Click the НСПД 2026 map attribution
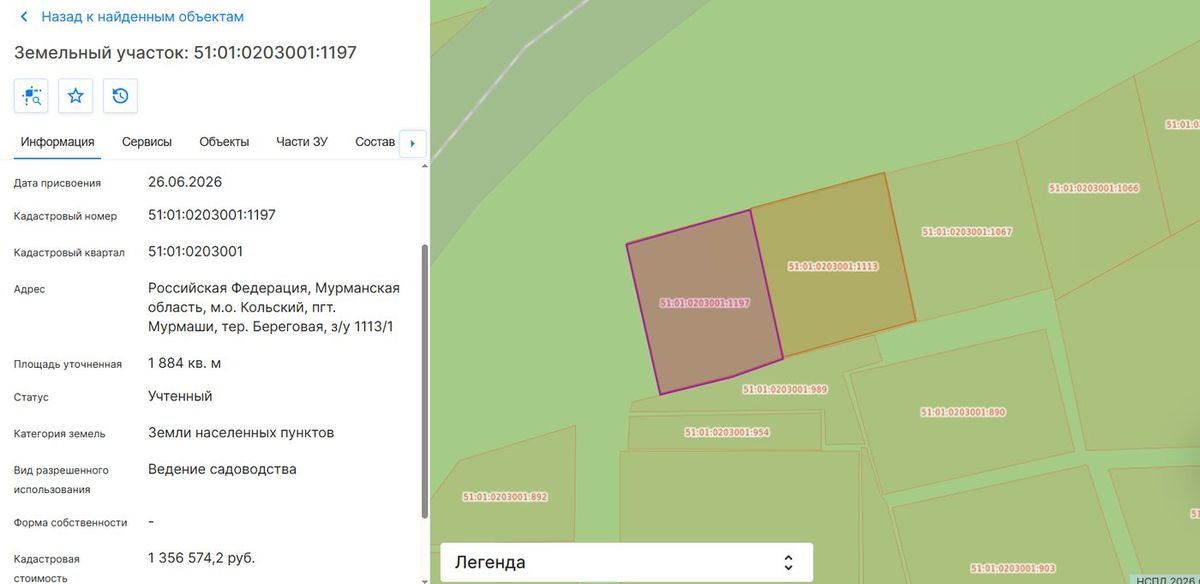 pos(1168,579)
